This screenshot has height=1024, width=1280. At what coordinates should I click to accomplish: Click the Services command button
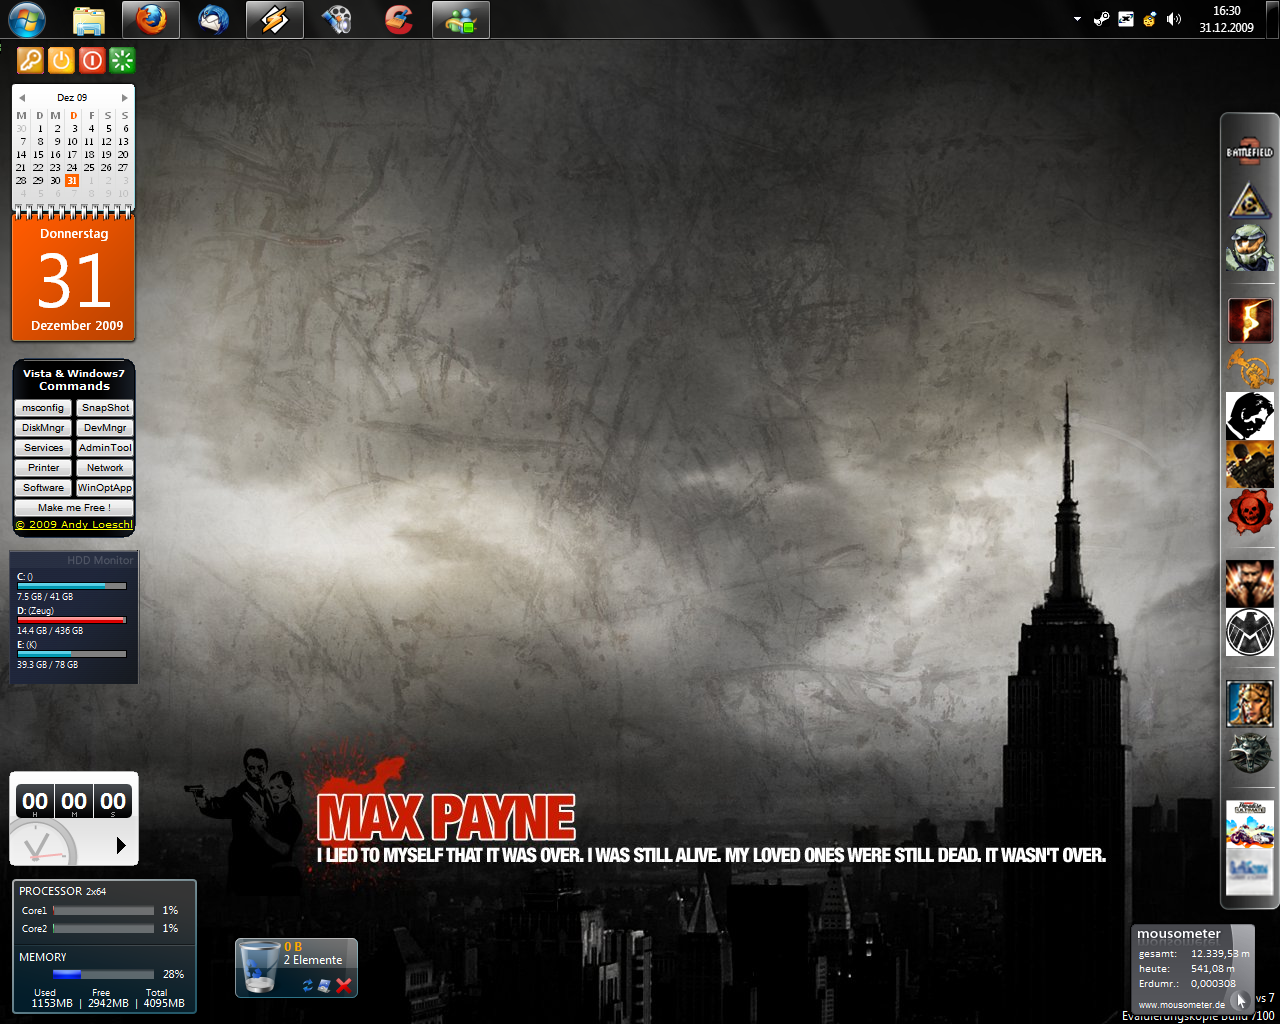point(43,448)
